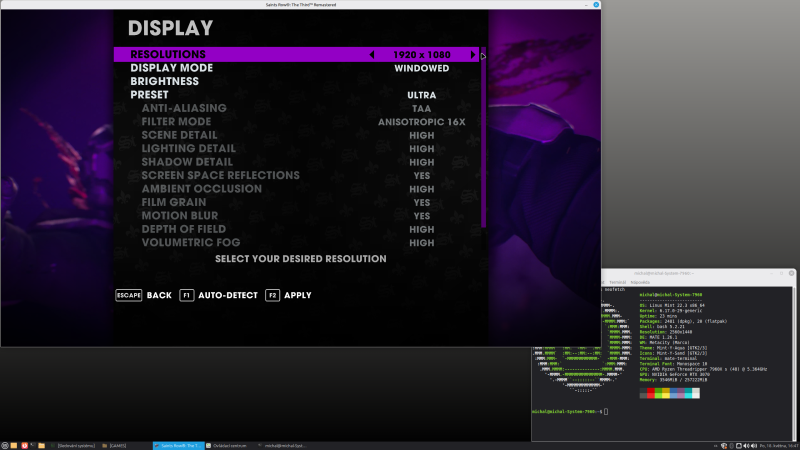The width and height of the screenshot is (800, 450).
Task: Select the Resolutions row
Action: (296, 55)
